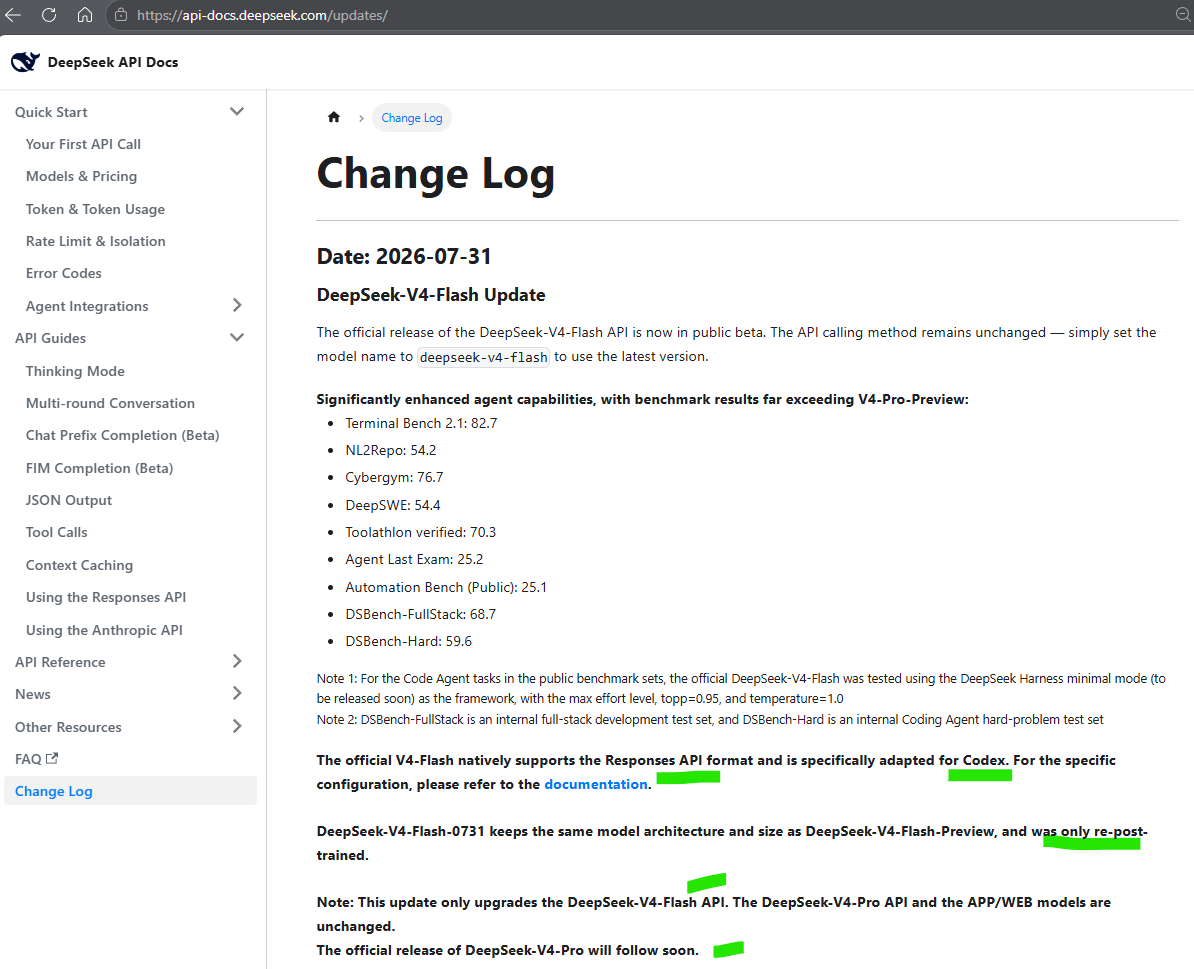Screen dimensions: 1194x969
Task: Go to browser home page icon
Action: pyautogui.click(x=85, y=14)
